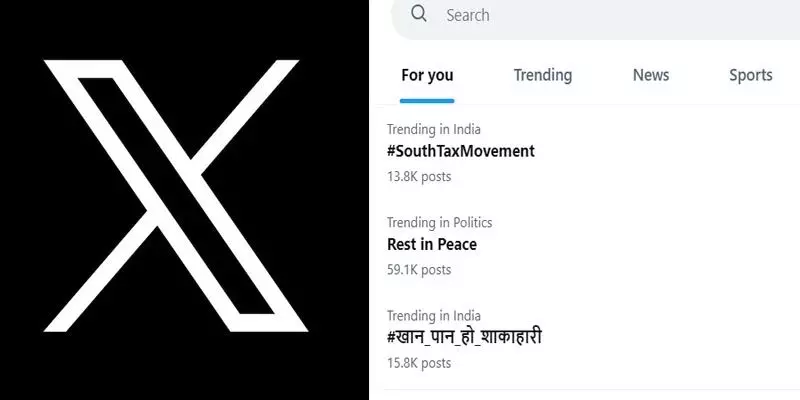
Task: Click Trending in India label above the Hindi hashtag
Action: 433,315
